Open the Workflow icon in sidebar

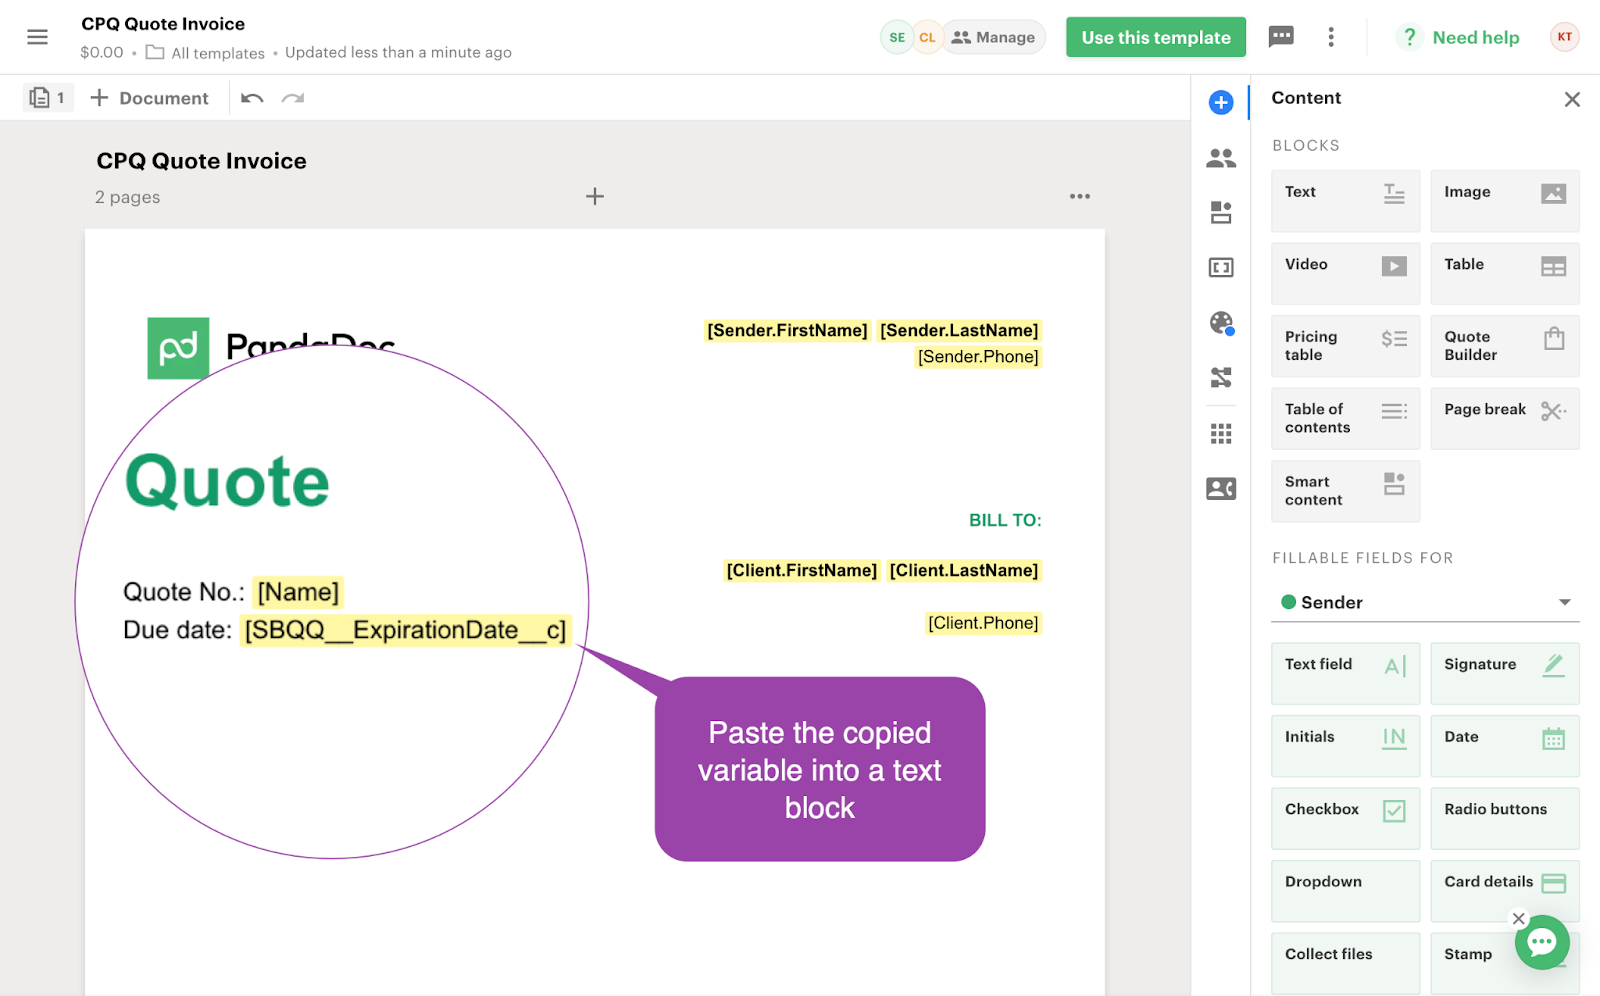point(1221,377)
